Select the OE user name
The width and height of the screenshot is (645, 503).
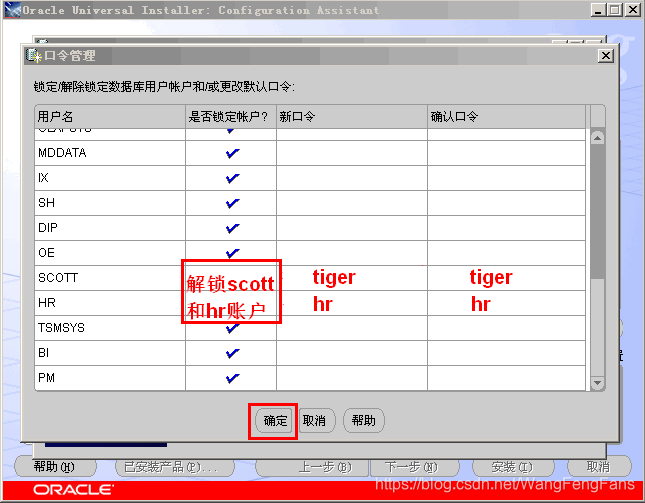coord(46,253)
